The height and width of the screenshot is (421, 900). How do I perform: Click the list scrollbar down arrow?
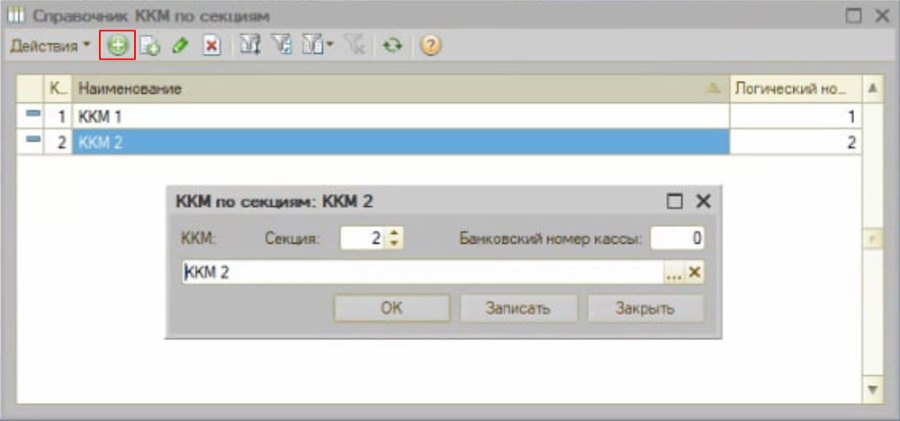(872, 390)
